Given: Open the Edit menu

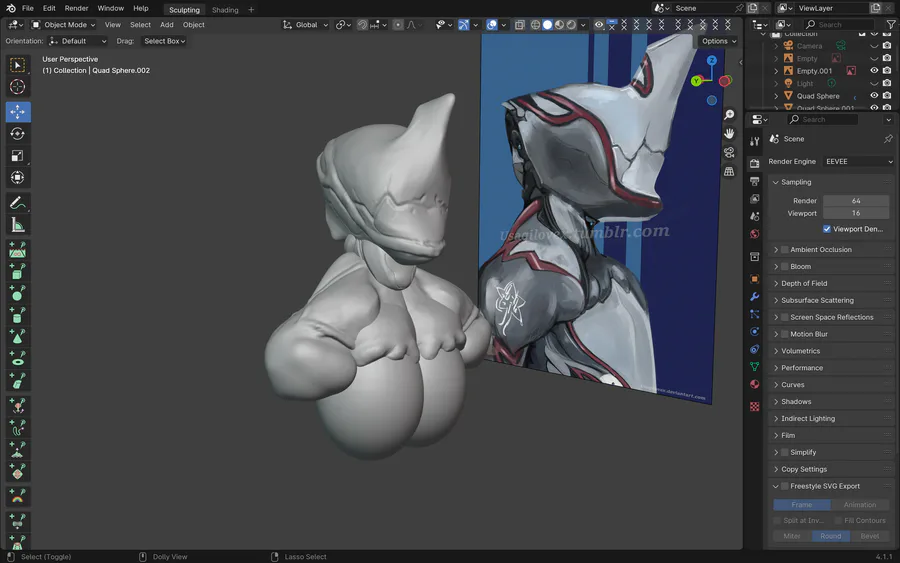Looking at the screenshot, I should [49, 8].
